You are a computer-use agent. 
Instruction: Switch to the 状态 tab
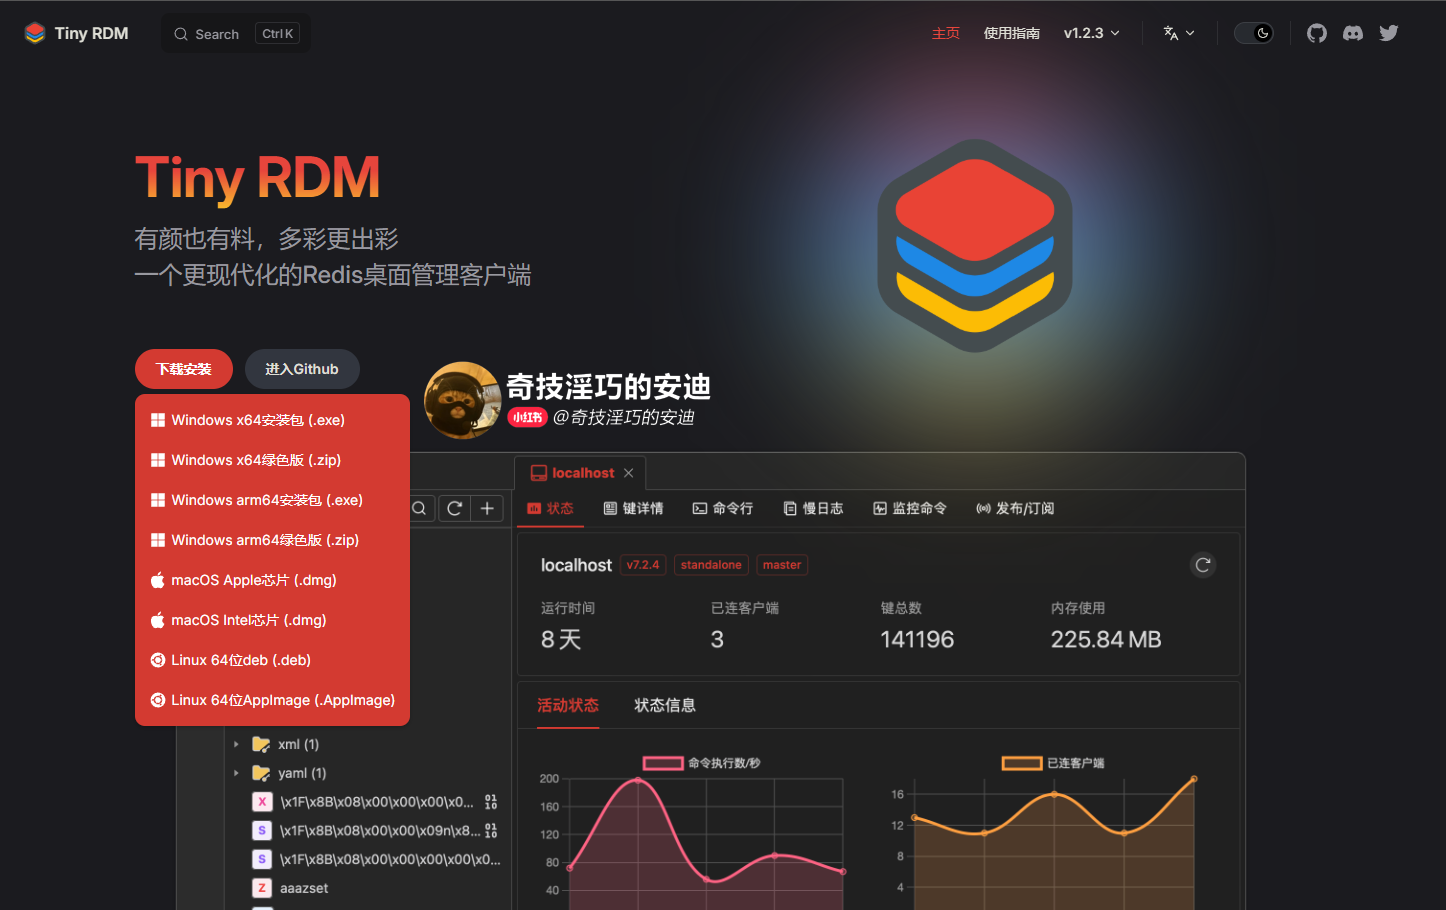pos(550,508)
